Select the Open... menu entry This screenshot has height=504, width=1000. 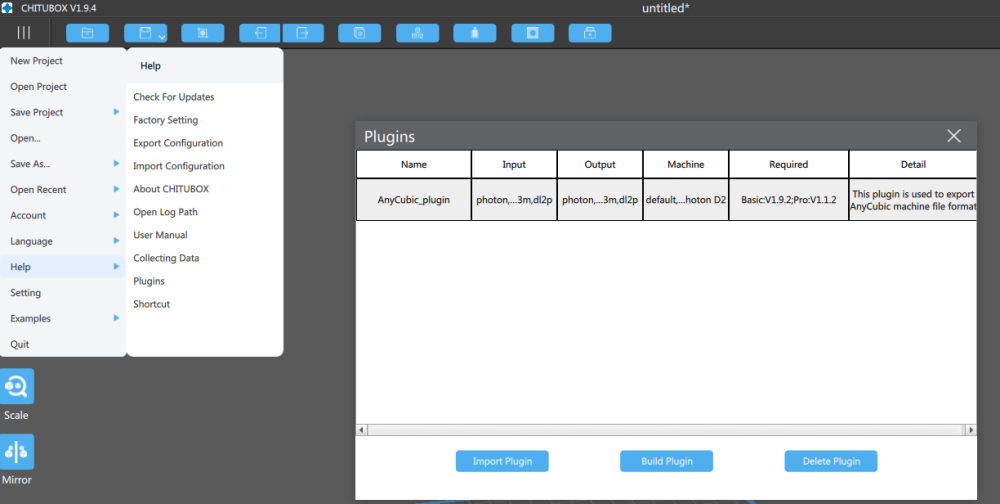63,138
